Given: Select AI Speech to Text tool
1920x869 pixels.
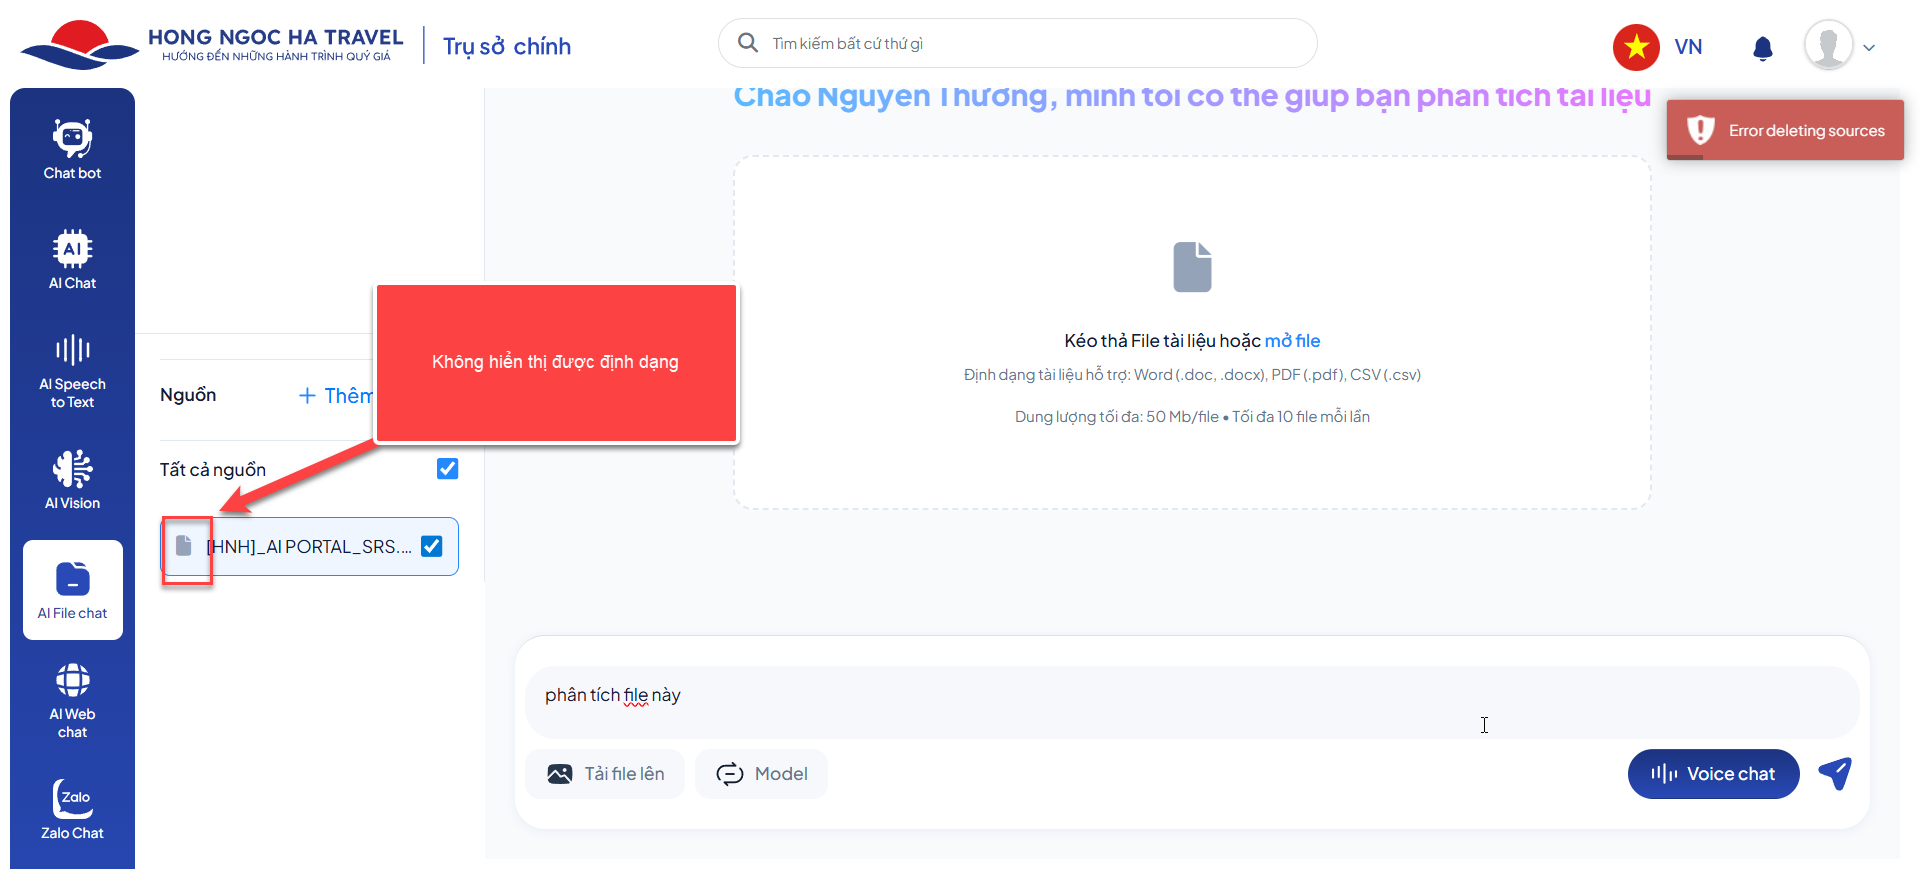Looking at the screenshot, I should pos(72,372).
